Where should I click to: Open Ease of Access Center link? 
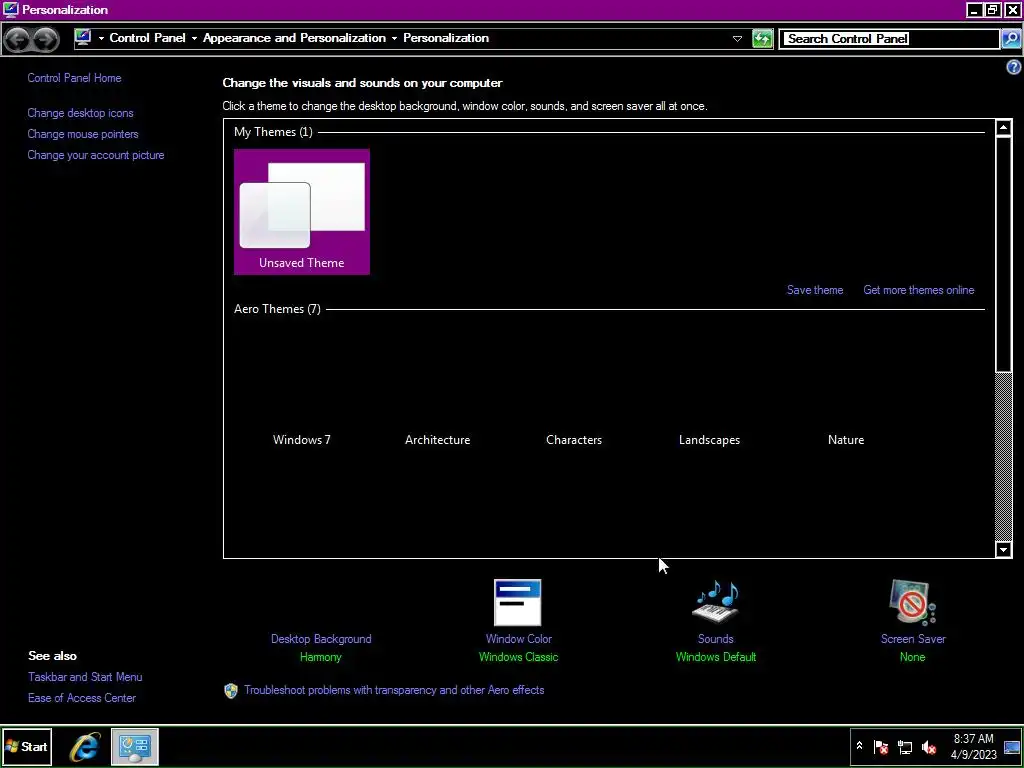click(x=82, y=697)
